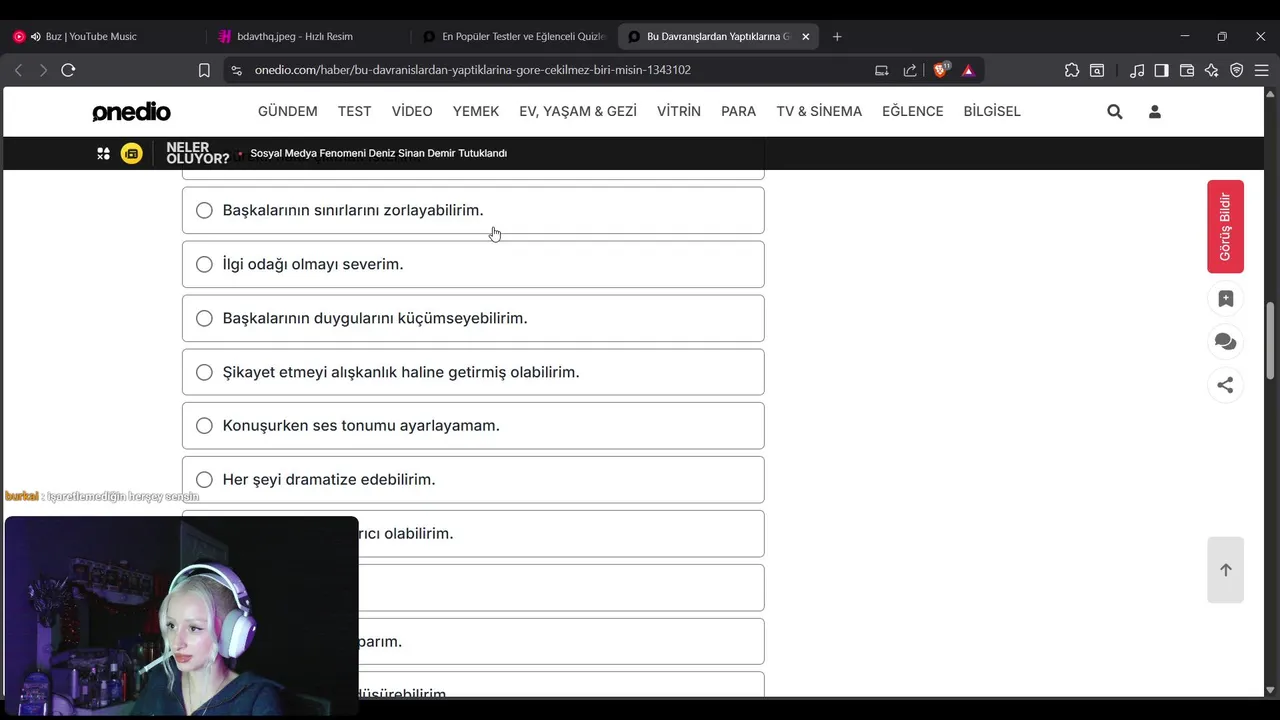Open the EĞLENCE section
1280x720 pixels.
[913, 111]
